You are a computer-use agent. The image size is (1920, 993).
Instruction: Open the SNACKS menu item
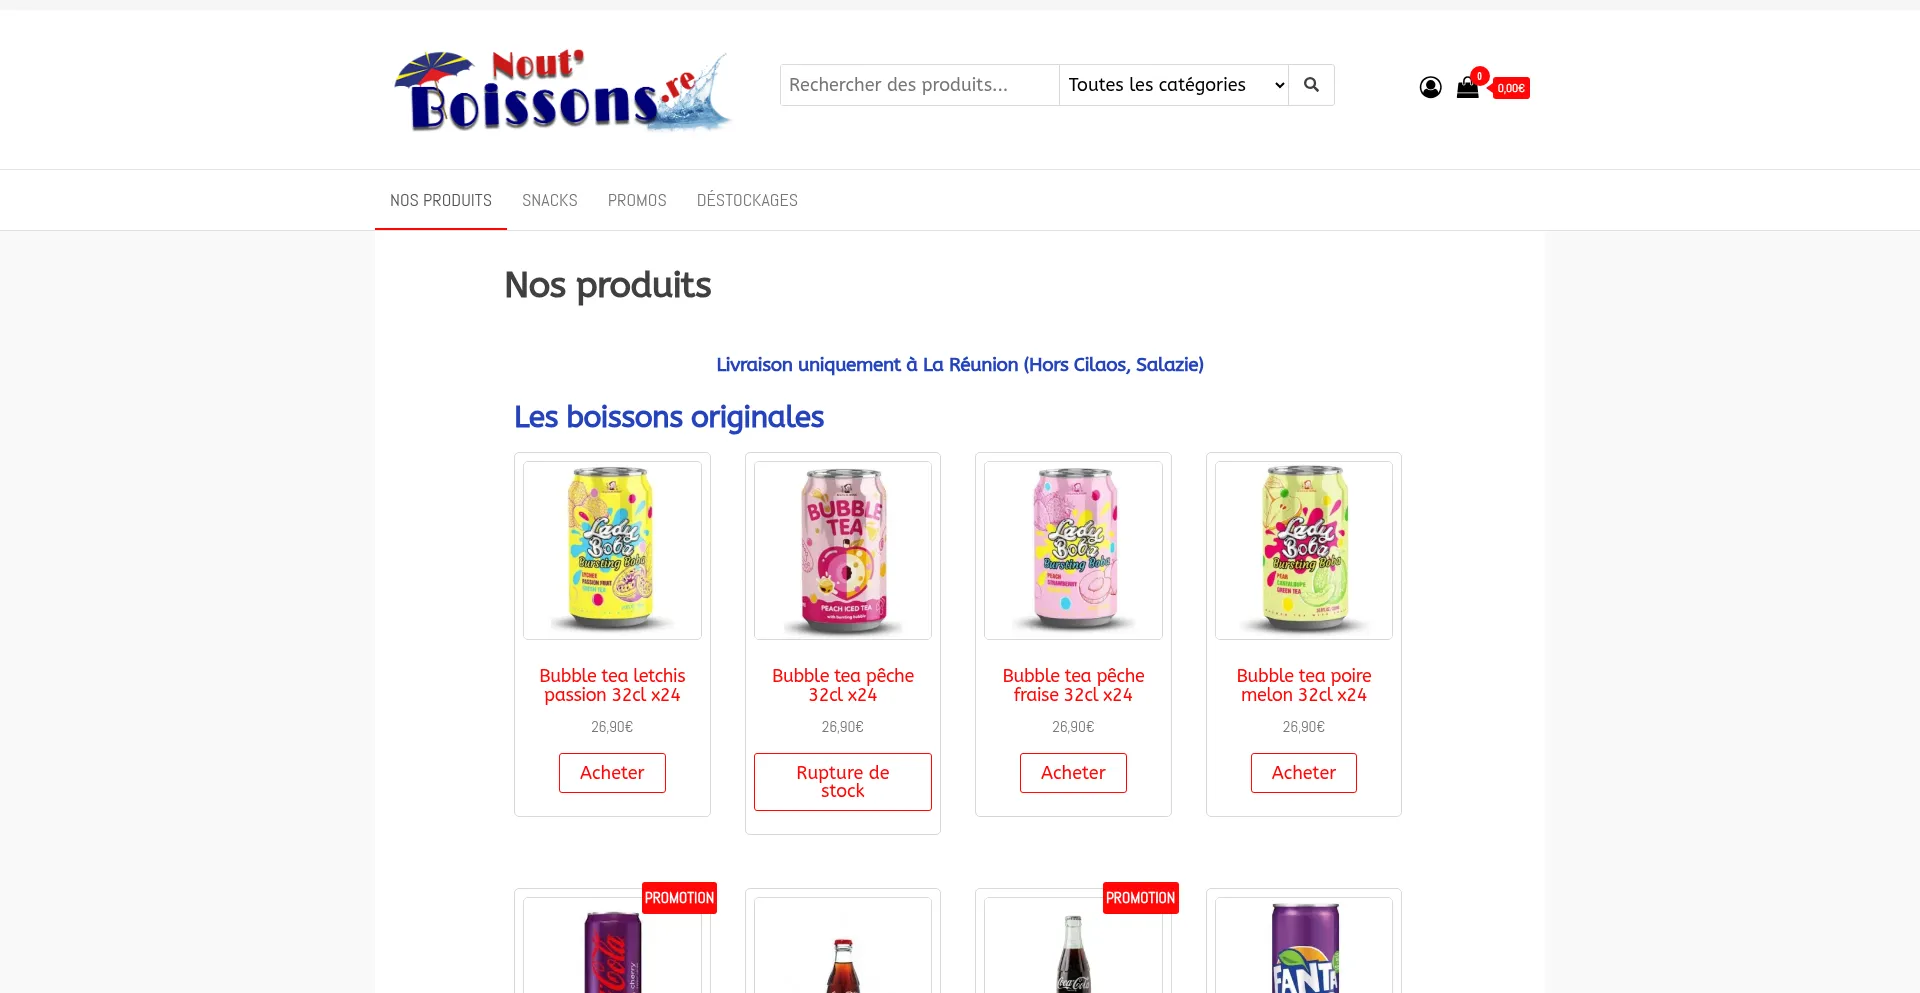(x=550, y=200)
